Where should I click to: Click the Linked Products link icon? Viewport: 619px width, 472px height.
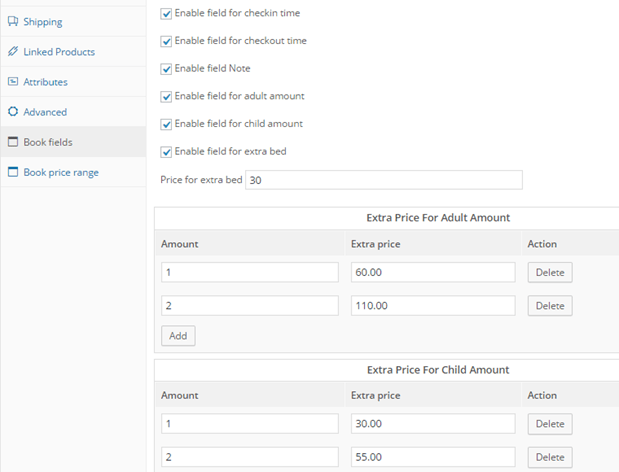click(13, 51)
